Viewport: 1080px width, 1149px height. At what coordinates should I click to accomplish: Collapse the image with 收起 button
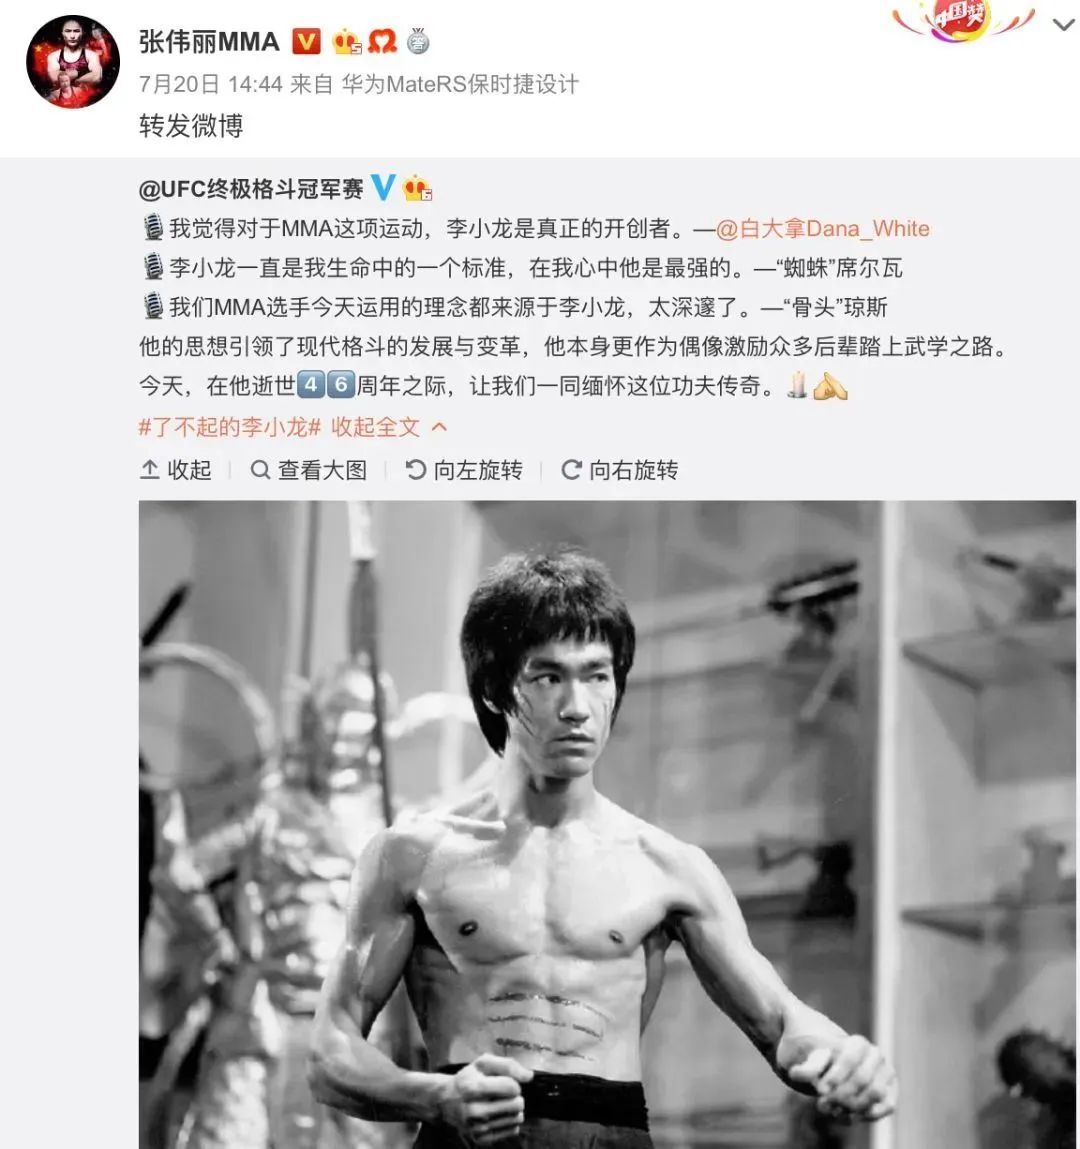tap(176, 470)
